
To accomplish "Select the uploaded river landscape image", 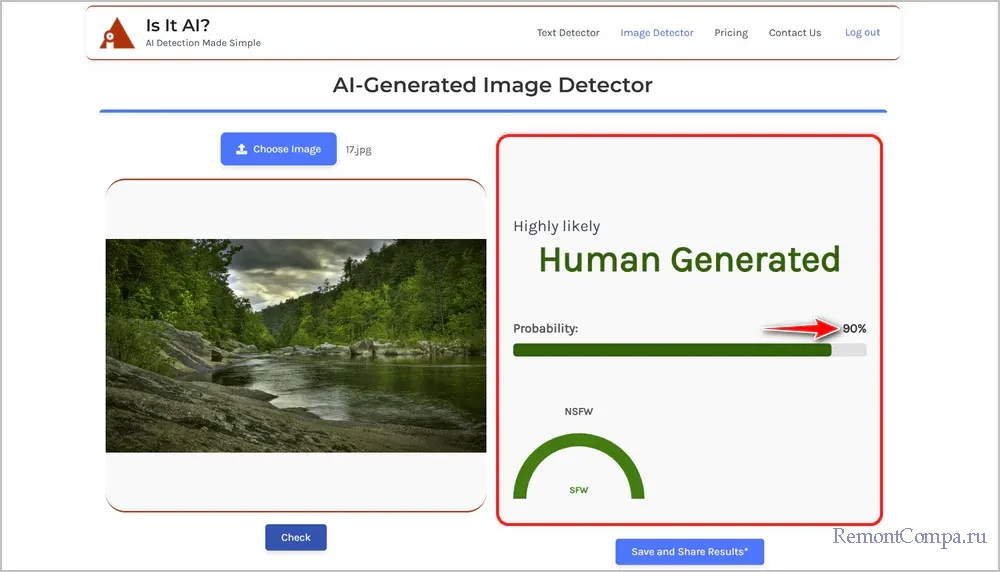I will click(296, 345).
